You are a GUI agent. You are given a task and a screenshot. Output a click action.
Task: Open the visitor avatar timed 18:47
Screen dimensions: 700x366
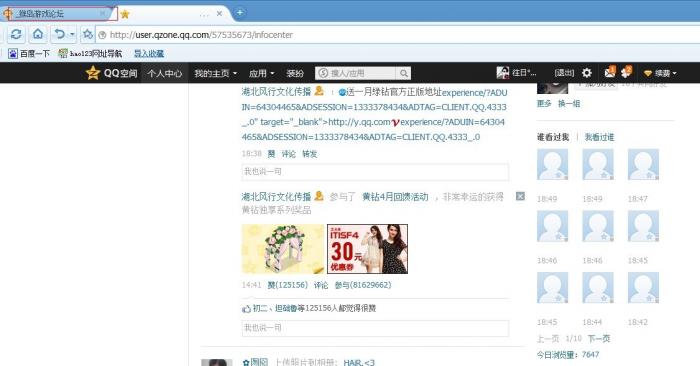[x=643, y=164]
